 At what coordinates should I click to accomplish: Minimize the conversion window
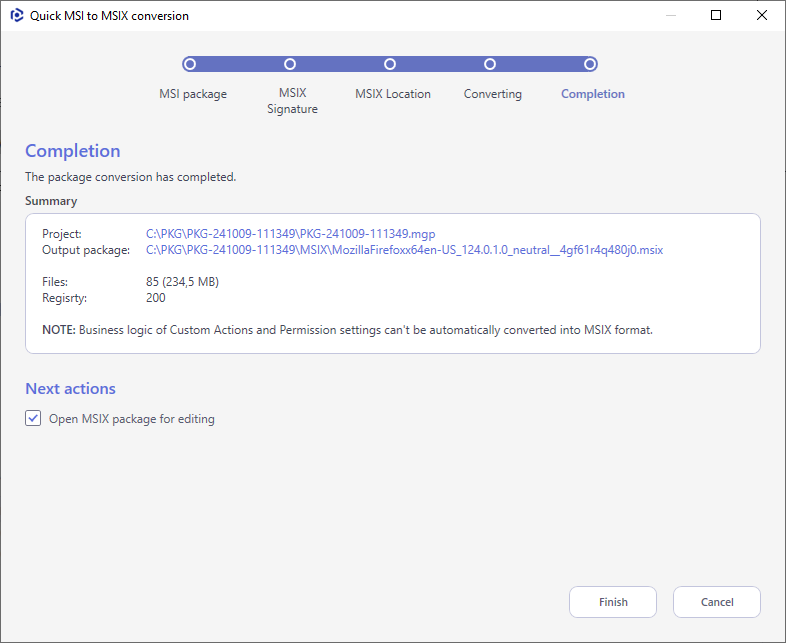click(x=671, y=16)
